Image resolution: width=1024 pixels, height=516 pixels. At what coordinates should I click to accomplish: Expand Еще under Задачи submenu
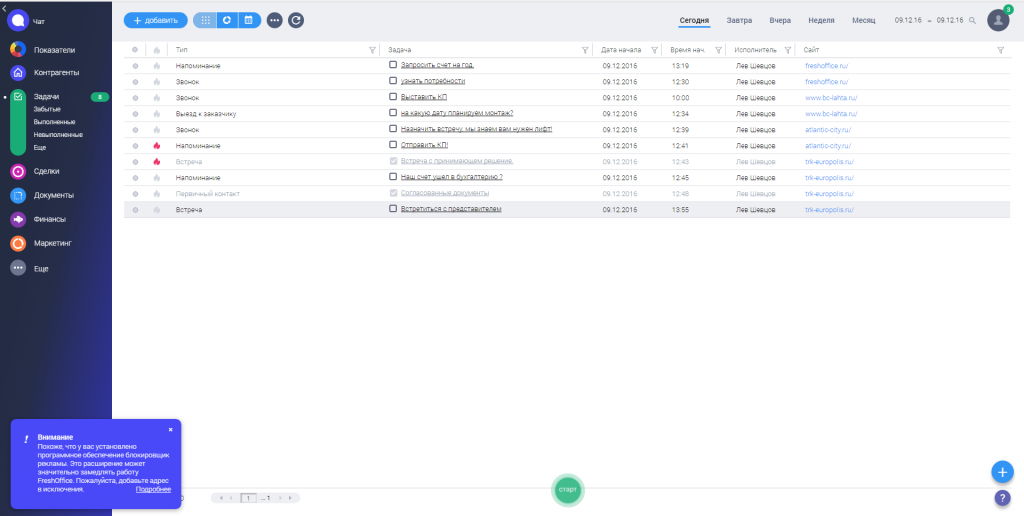pyautogui.click(x=40, y=148)
